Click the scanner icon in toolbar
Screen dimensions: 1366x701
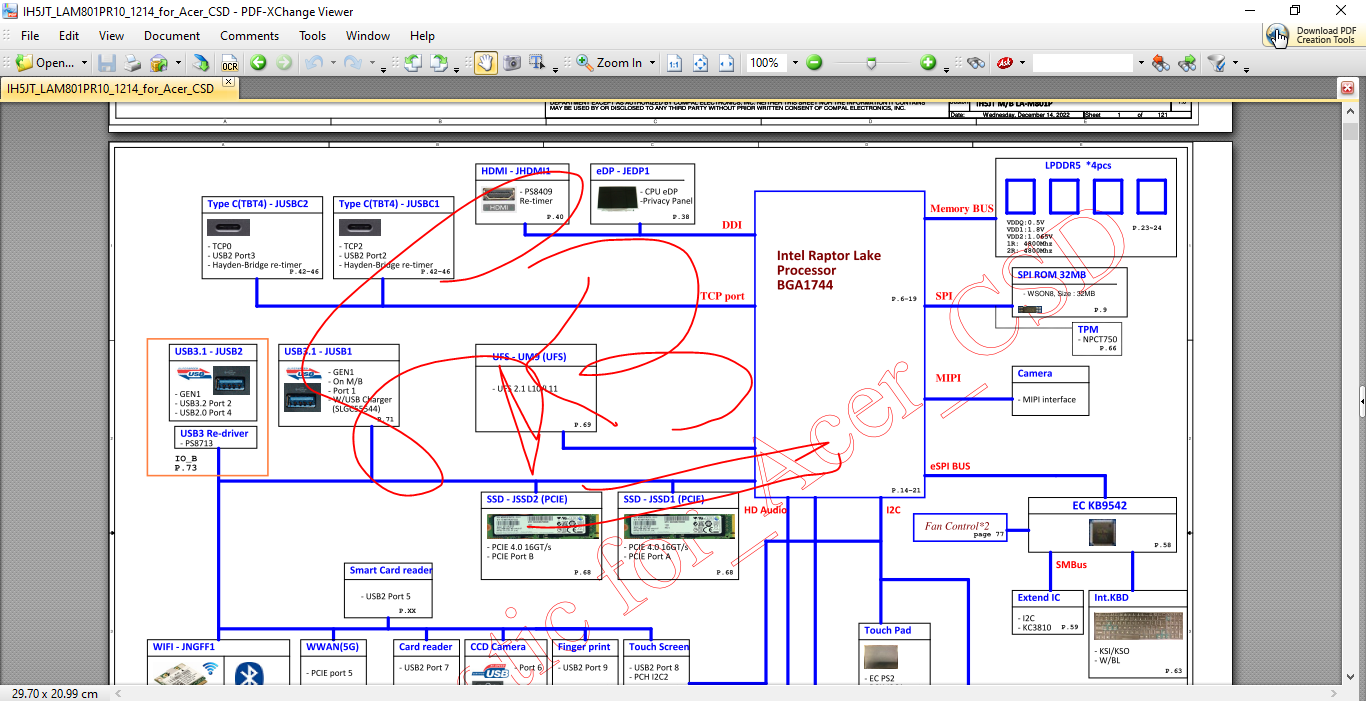(x=159, y=62)
